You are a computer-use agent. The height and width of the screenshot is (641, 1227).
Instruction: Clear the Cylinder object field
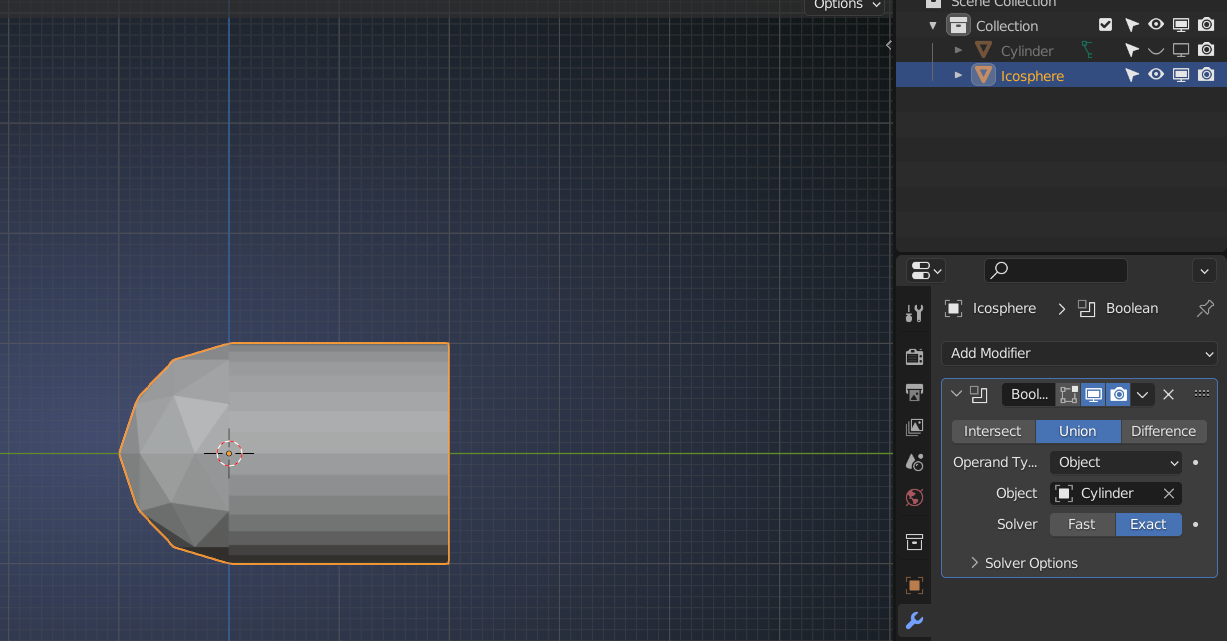pos(1168,493)
